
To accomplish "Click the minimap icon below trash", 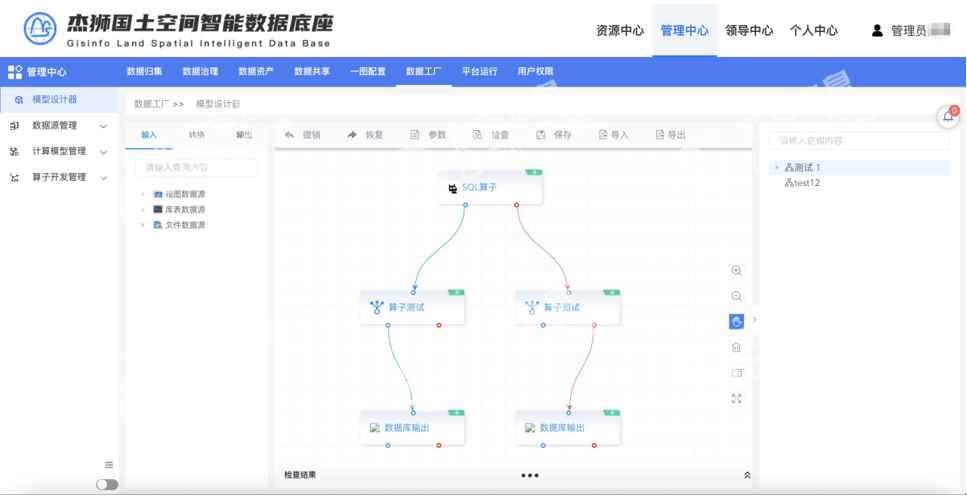I will (x=736, y=373).
